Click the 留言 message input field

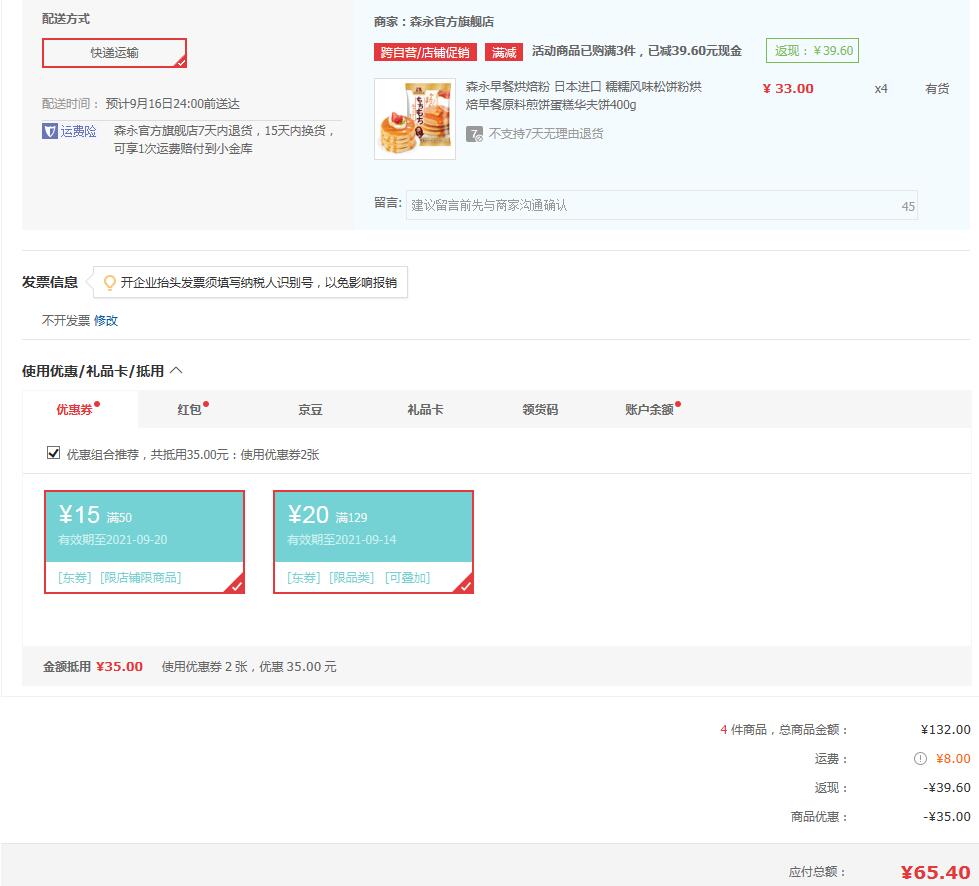coord(662,205)
